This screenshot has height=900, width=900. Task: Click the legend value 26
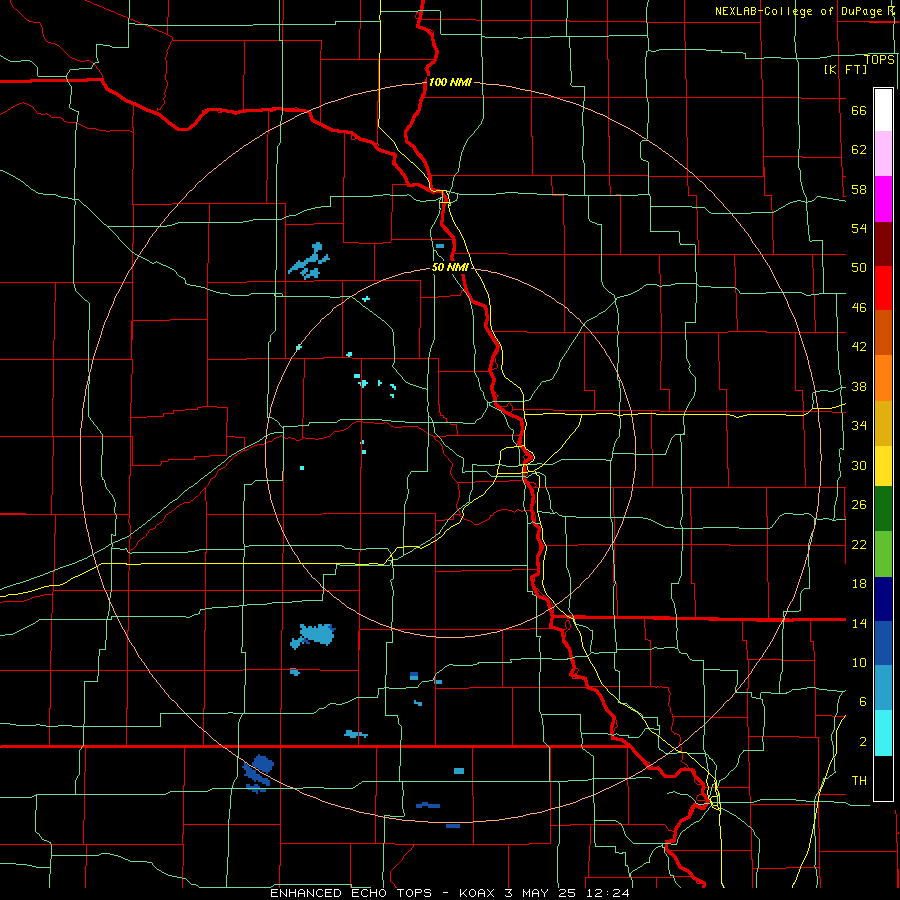859,505
